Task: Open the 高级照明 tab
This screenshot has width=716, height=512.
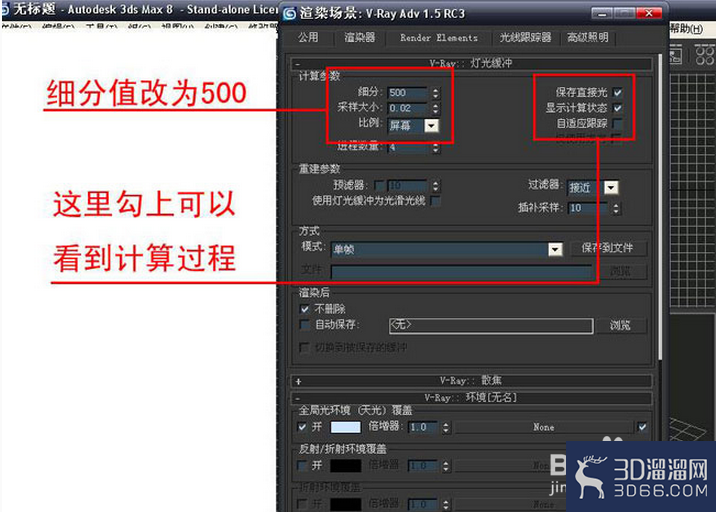Action: [588, 37]
